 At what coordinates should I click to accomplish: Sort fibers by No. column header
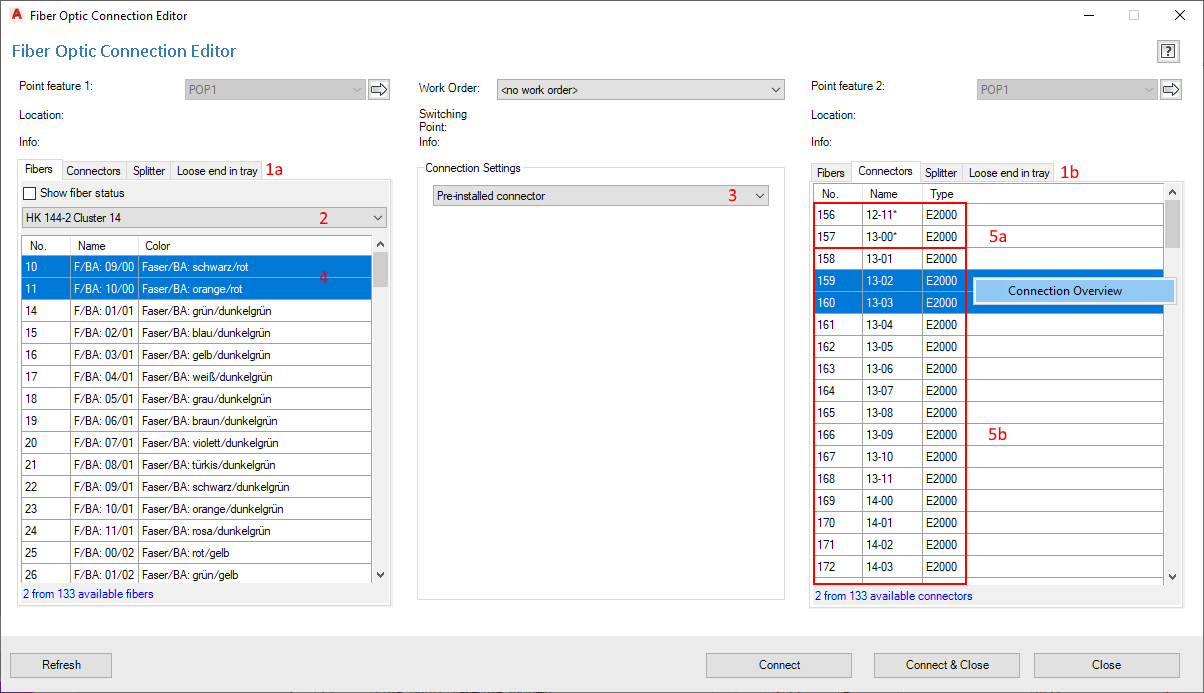(46, 245)
